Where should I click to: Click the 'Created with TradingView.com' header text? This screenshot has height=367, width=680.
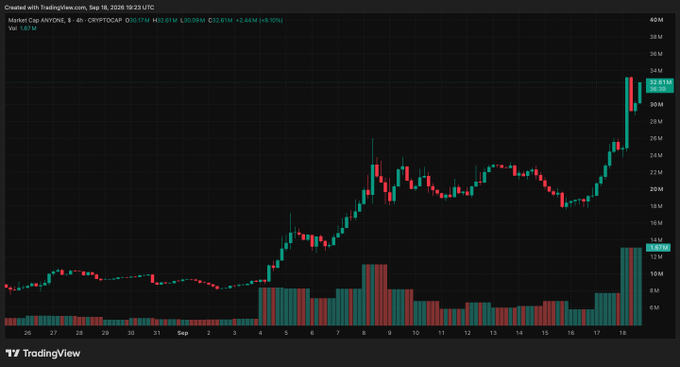[x=45, y=7]
